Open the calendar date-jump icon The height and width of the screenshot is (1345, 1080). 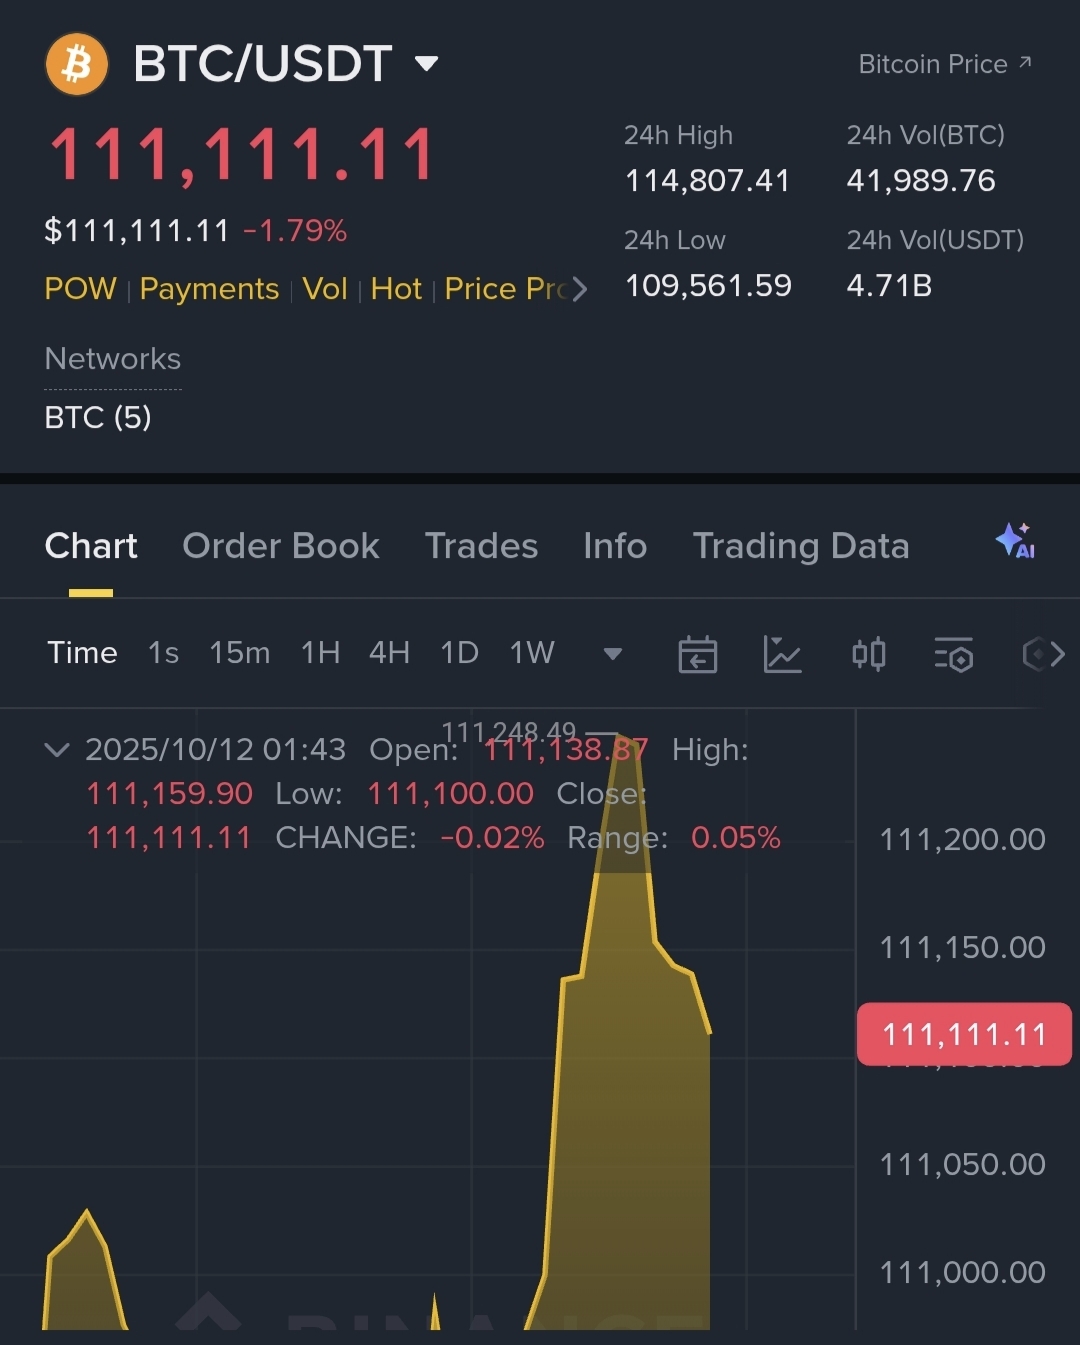click(697, 654)
